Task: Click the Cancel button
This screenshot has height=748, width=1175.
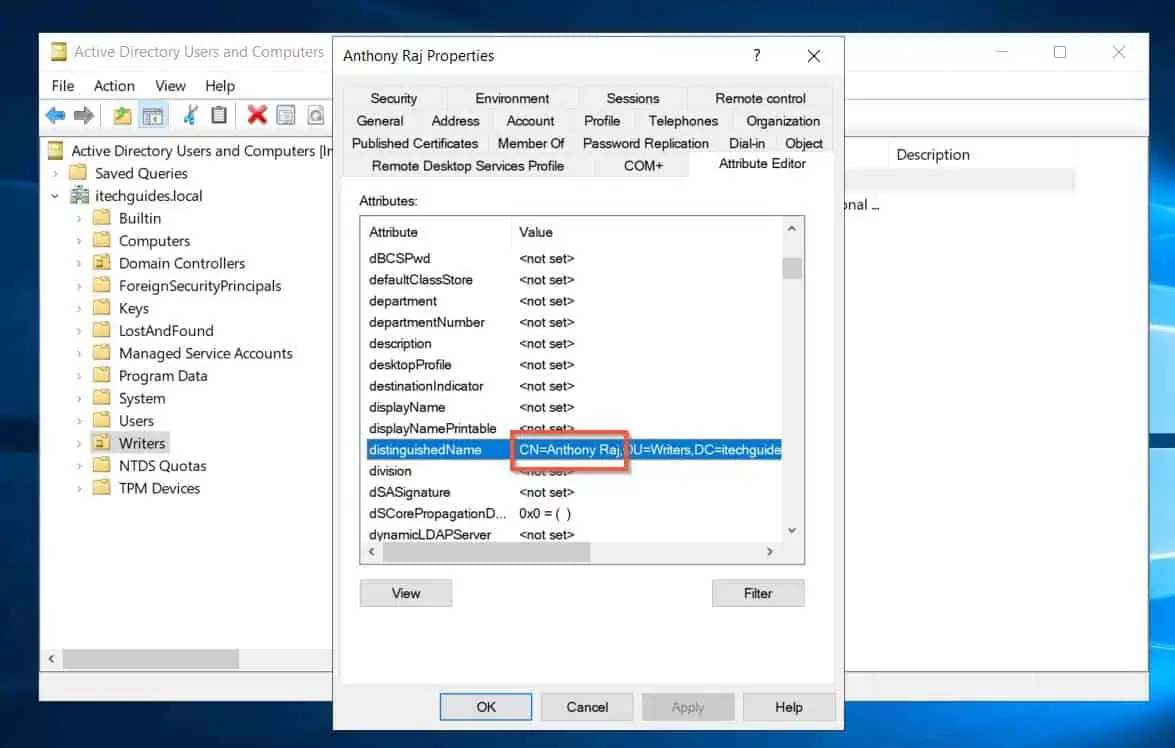Action: tap(587, 707)
